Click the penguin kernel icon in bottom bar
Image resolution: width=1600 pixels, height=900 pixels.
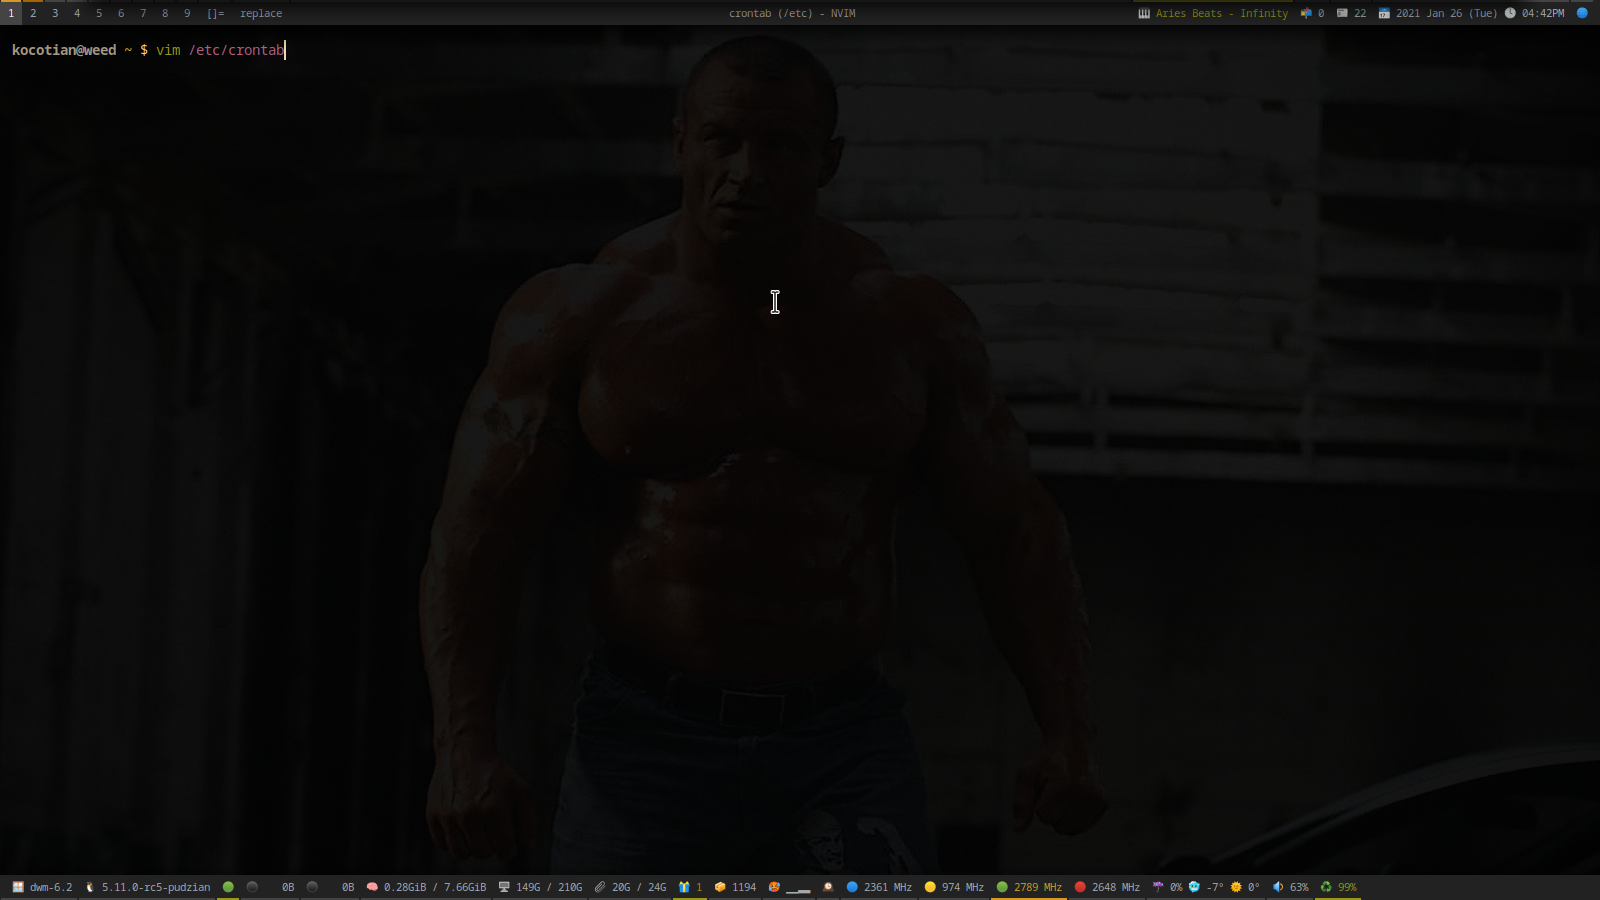pyautogui.click(x=90, y=887)
